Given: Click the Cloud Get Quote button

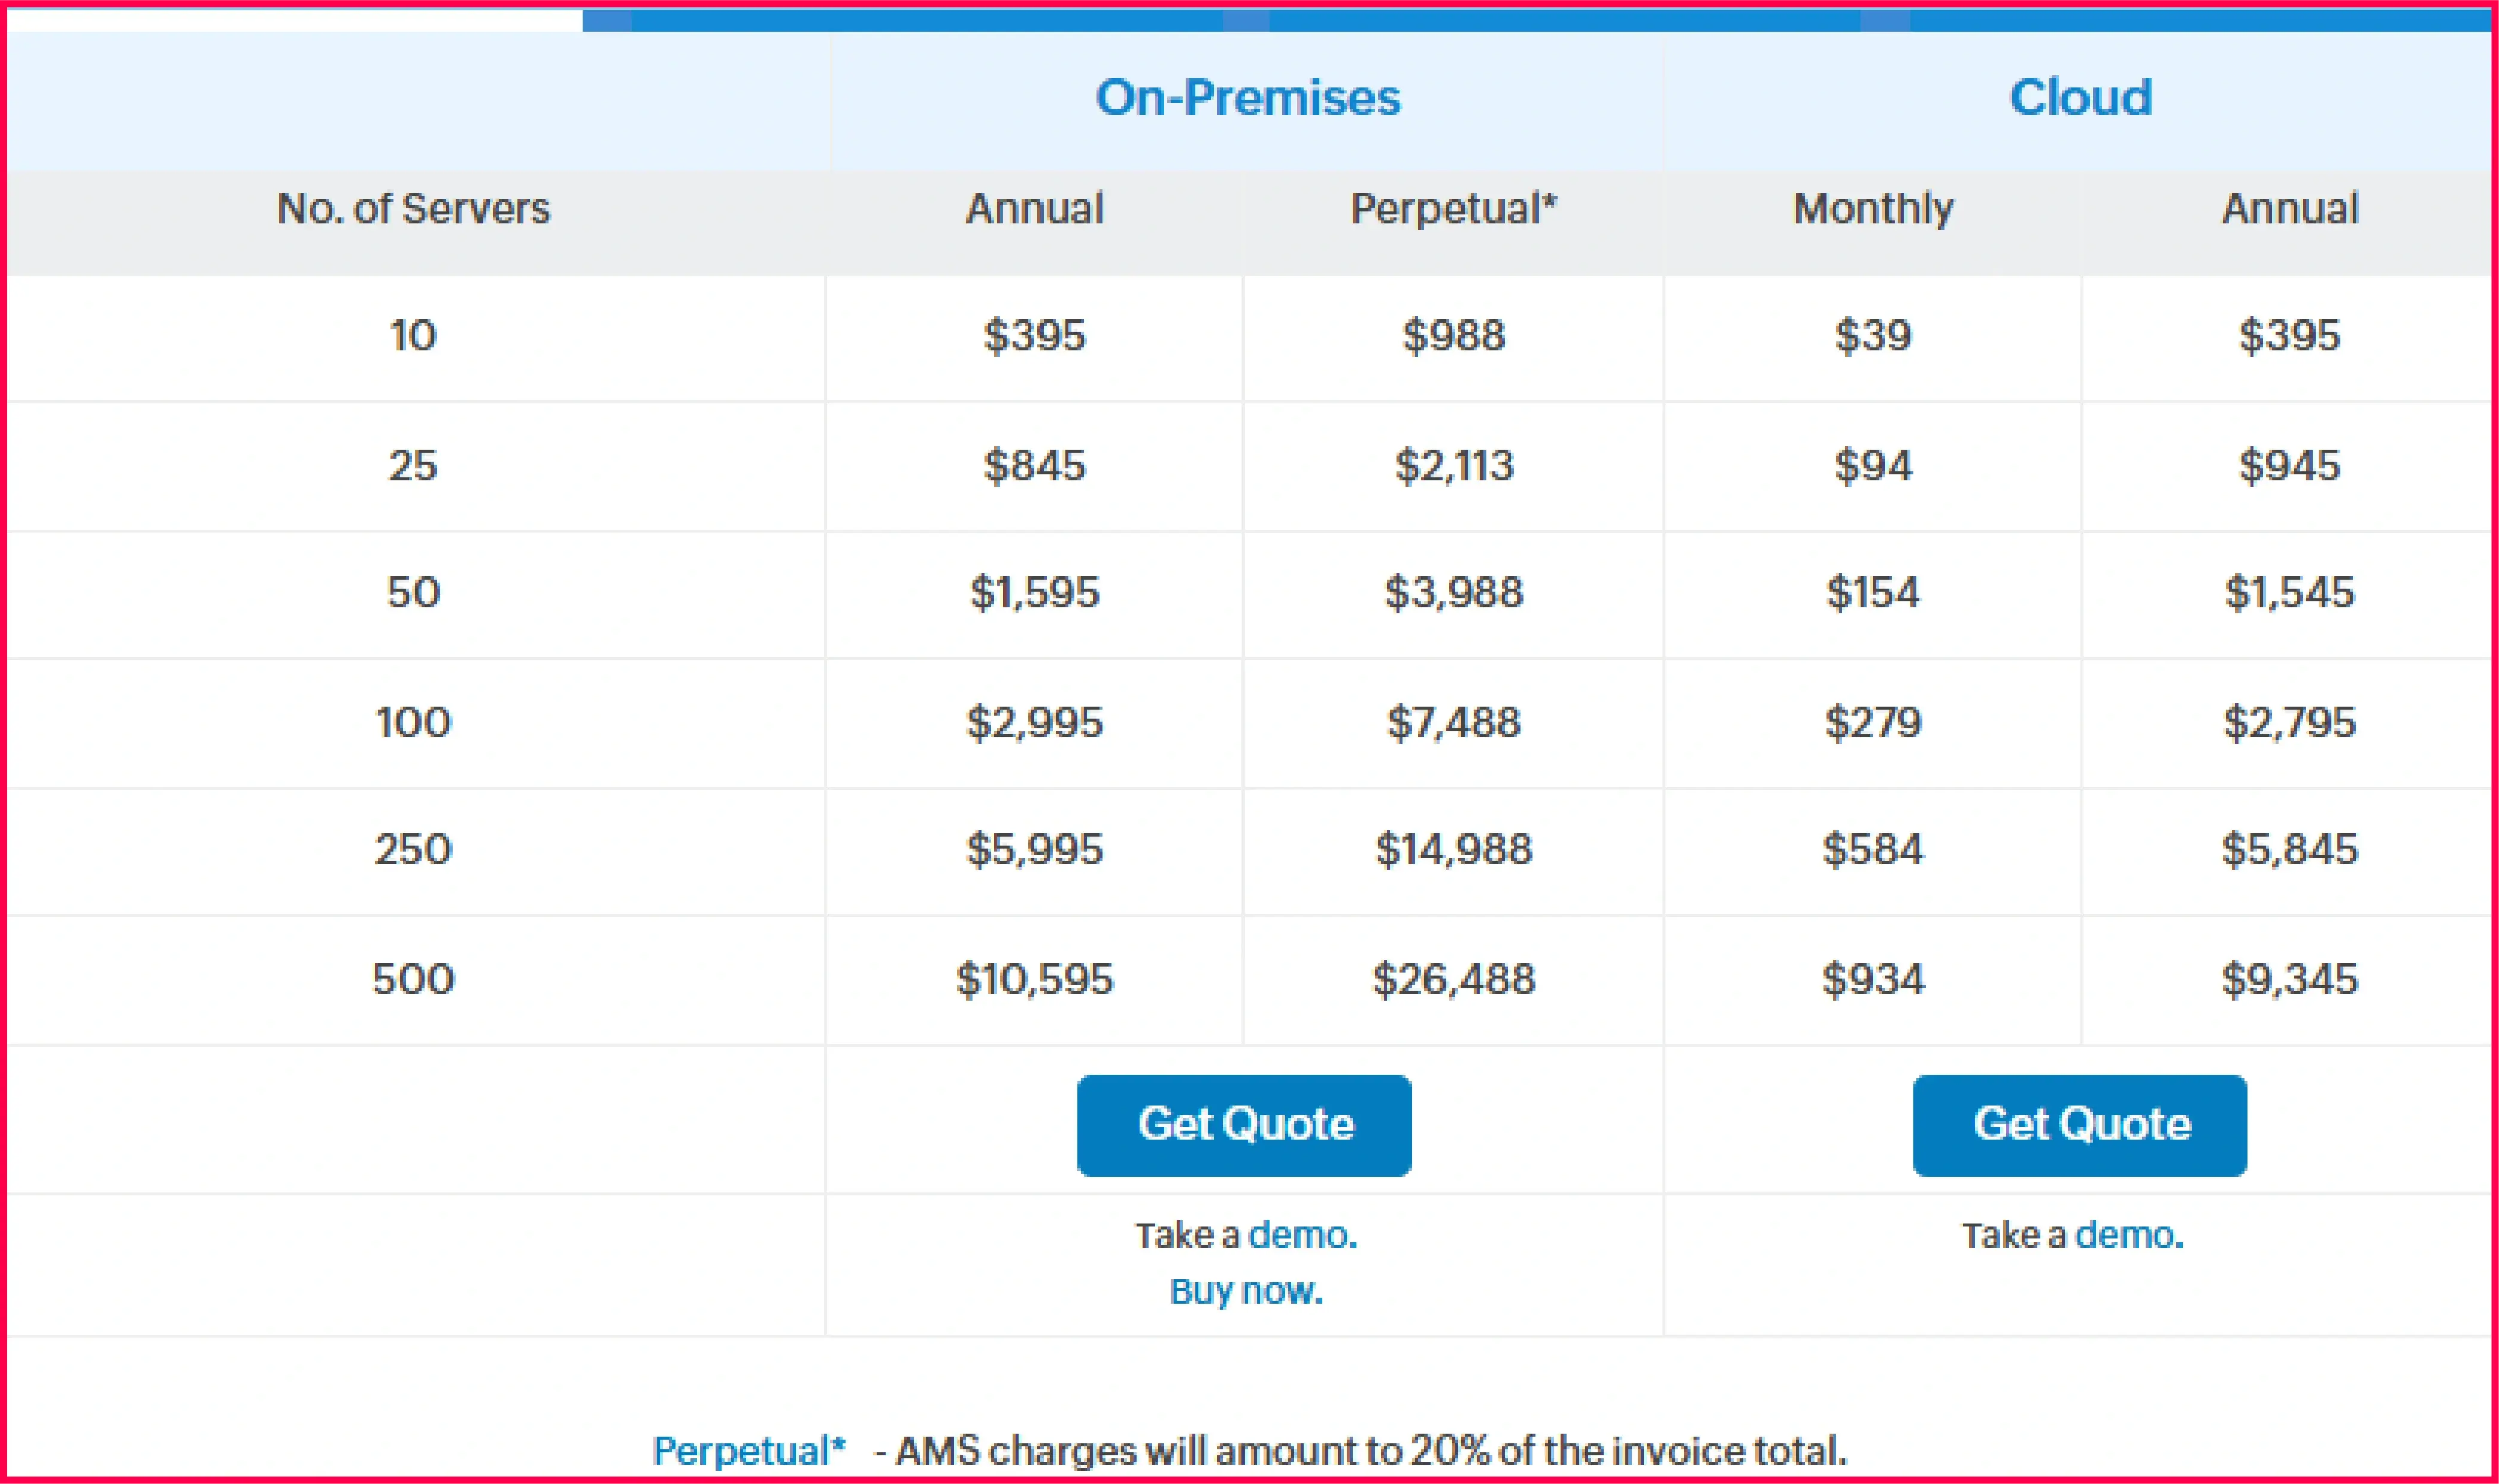Looking at the screenshot, I should (x=2080, y=1125).
